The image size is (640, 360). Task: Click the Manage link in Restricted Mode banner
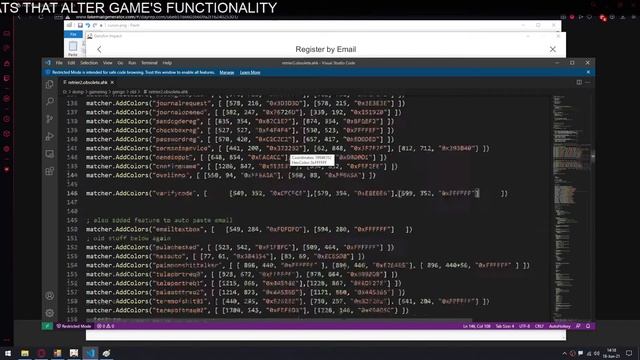coord(227,72)
